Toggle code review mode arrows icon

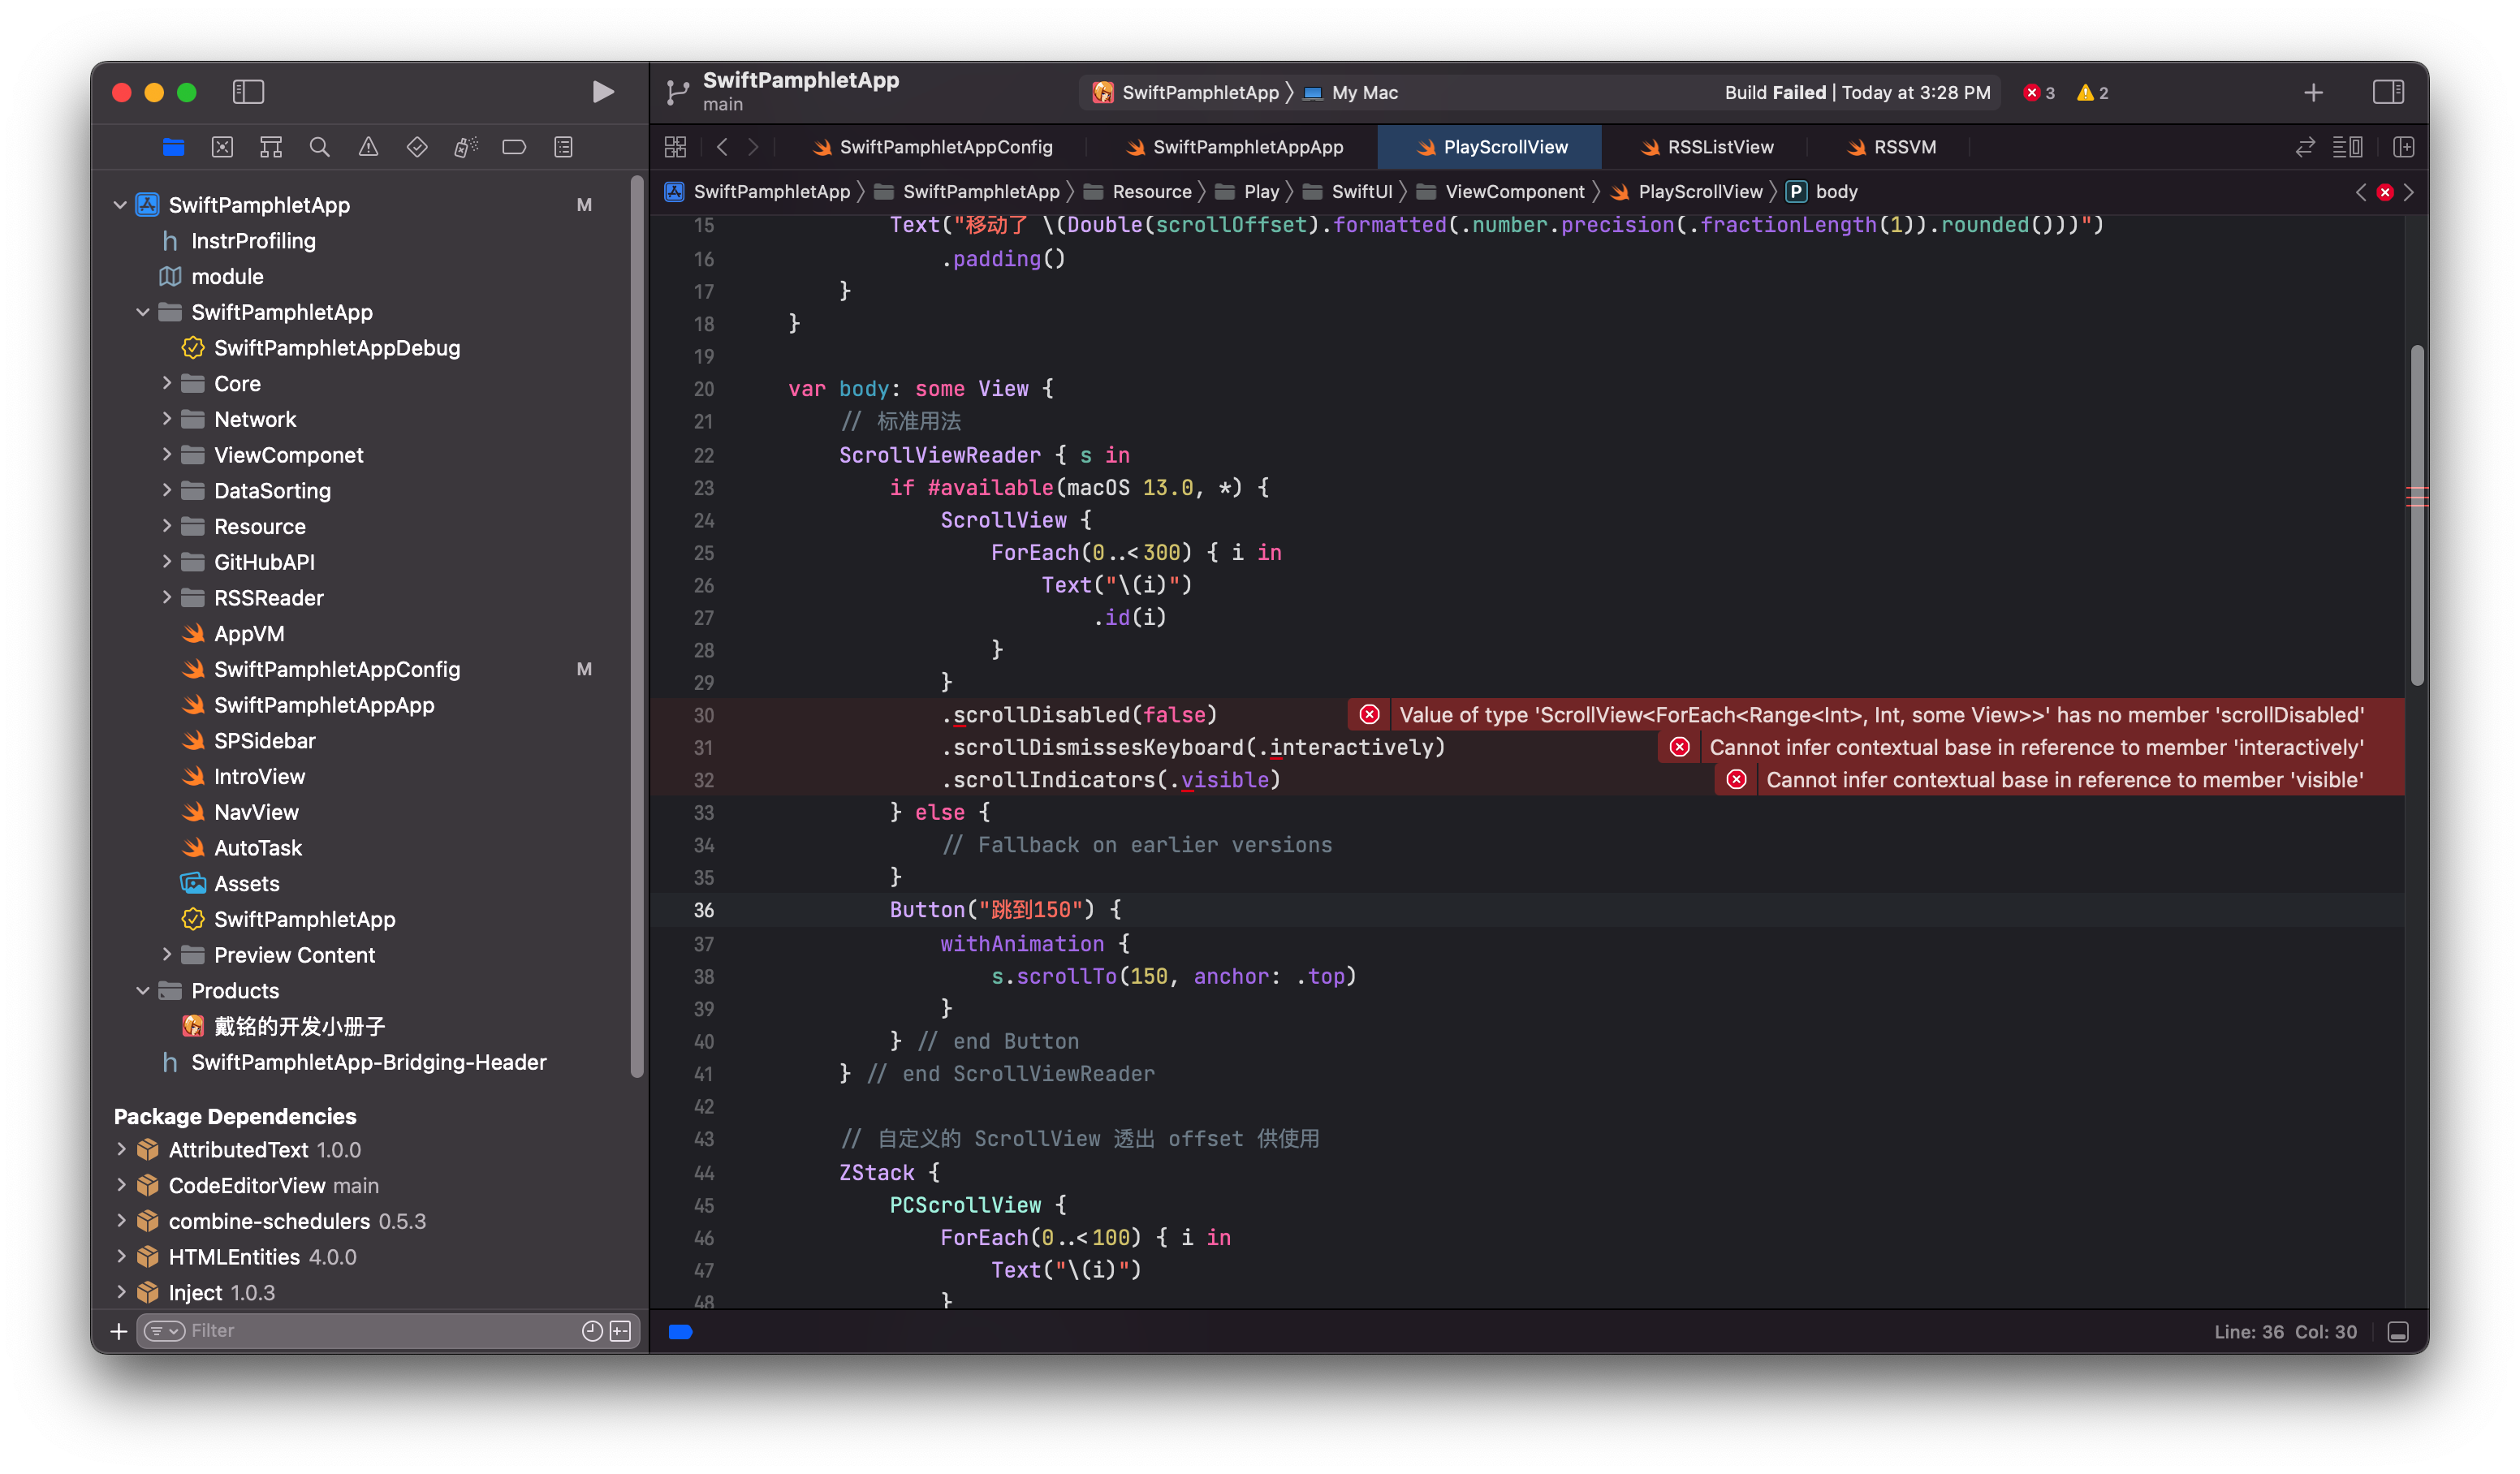click(x=2305, y=147)
